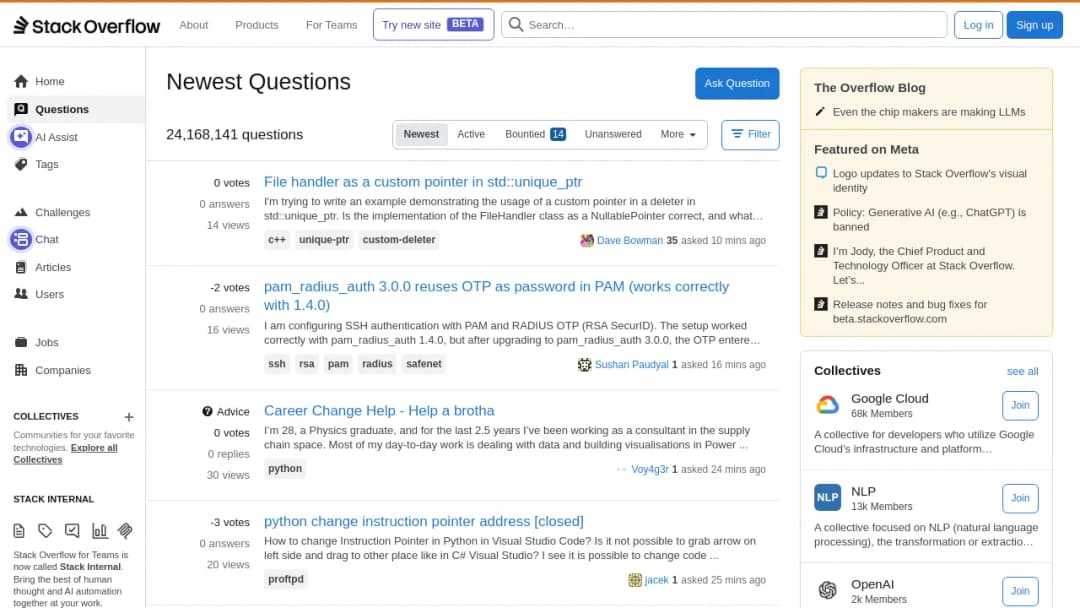
Task: Open the pam_radius_auth 3.0.0 question
Action: click(496, 295)
